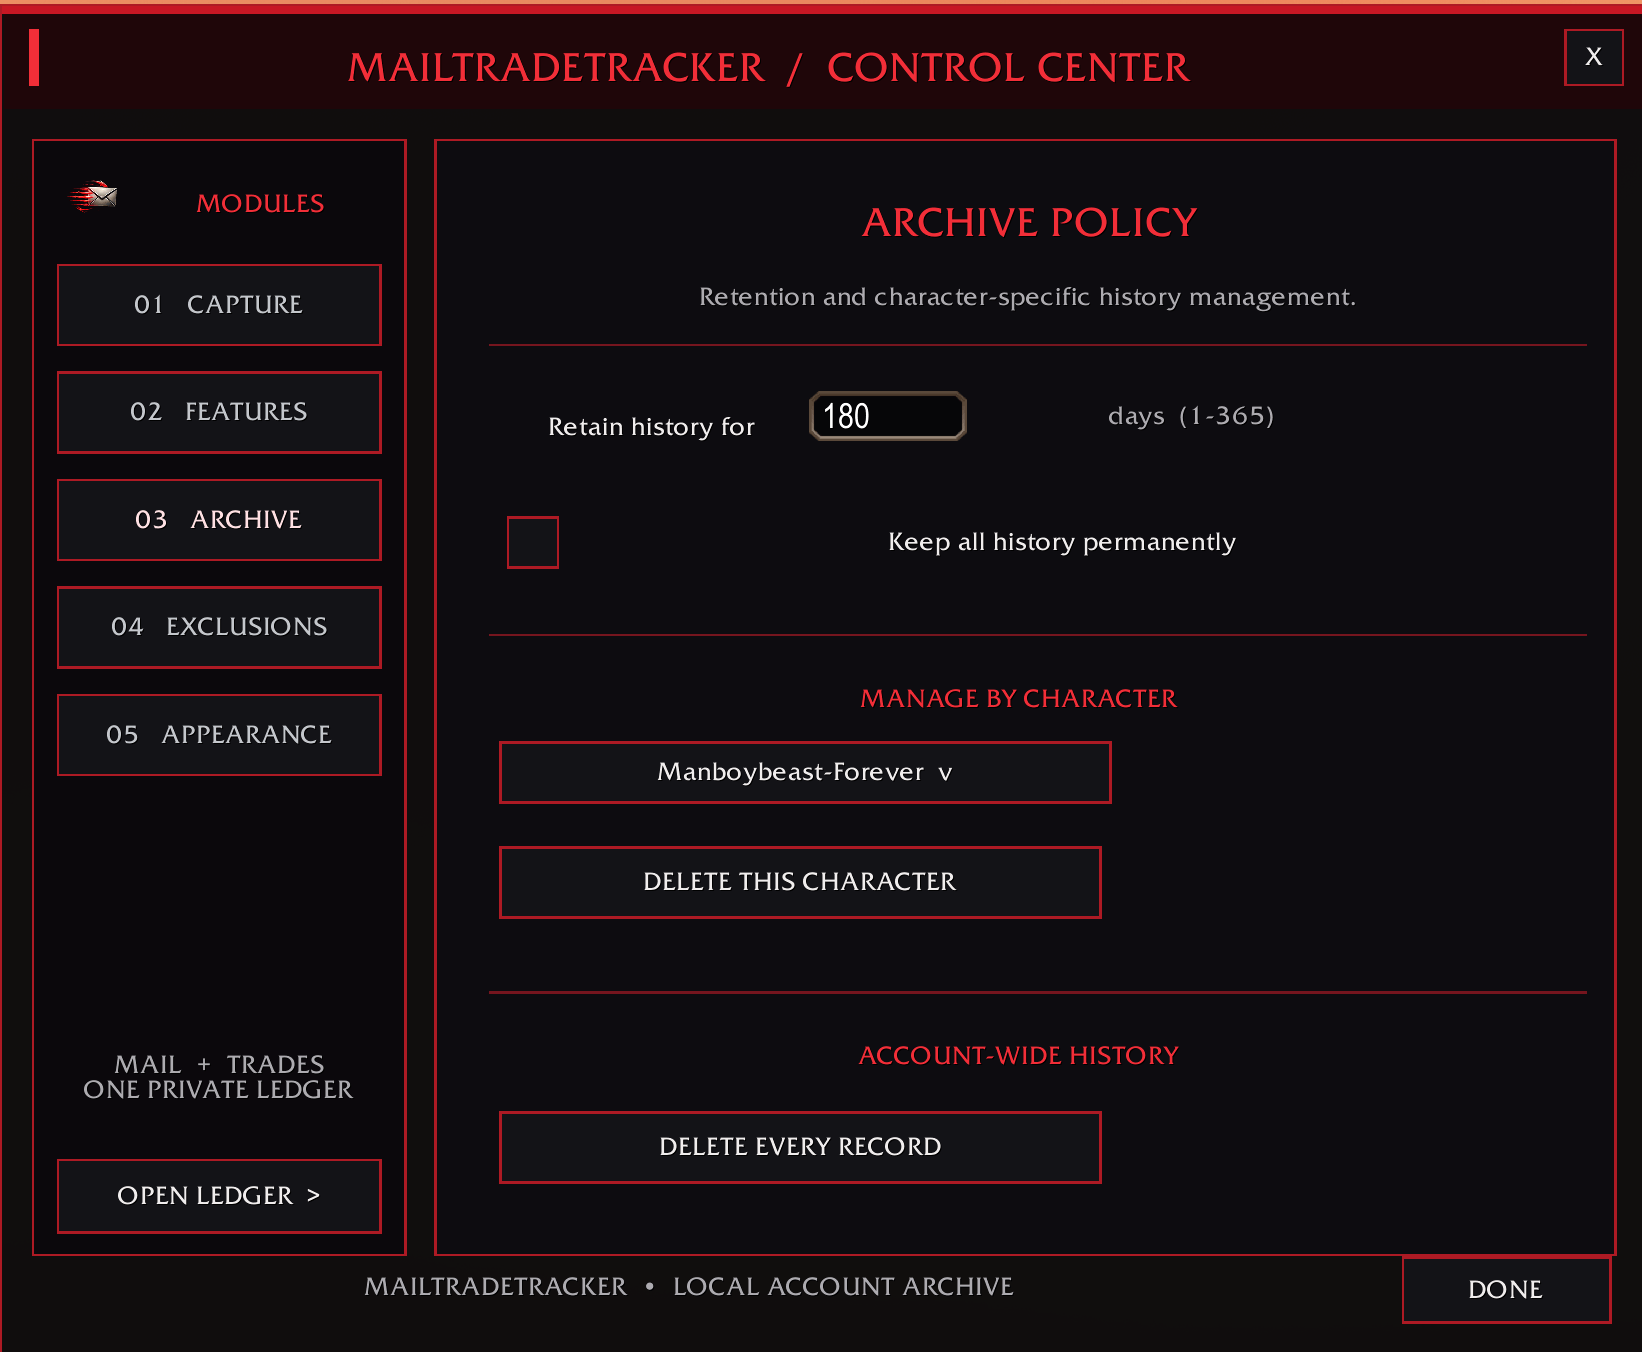Switch to the 02 Features module

219,412
